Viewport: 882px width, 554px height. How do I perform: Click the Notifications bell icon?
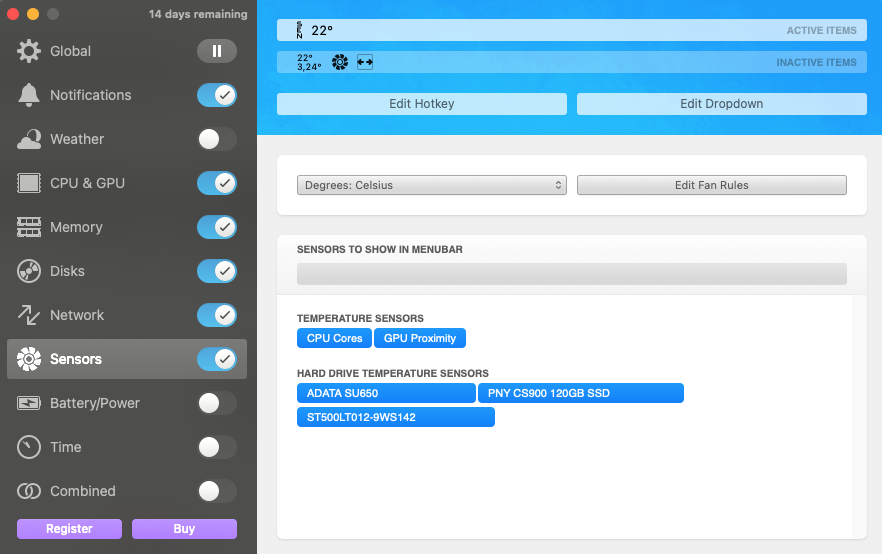(x=29, y=95)
